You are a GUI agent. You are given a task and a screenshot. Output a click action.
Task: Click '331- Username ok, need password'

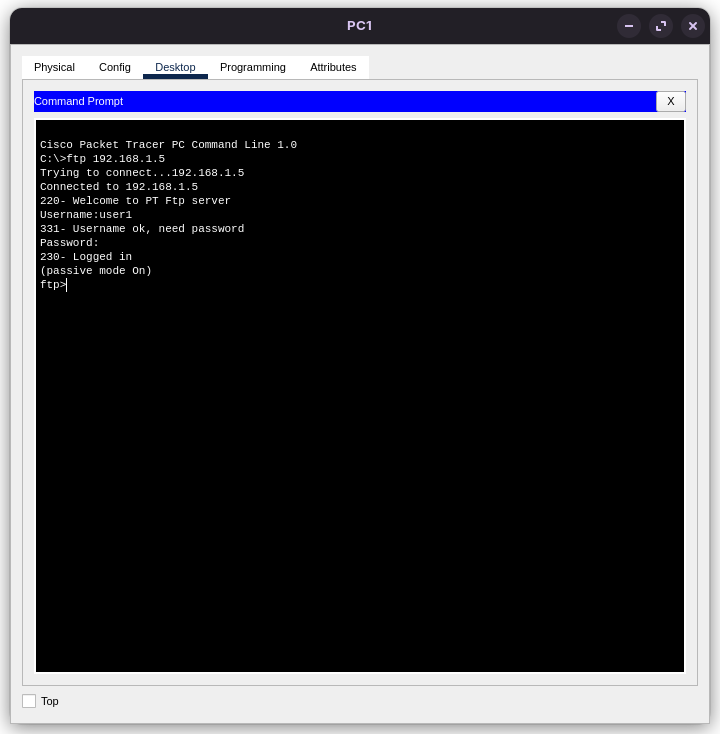point(142,229)
